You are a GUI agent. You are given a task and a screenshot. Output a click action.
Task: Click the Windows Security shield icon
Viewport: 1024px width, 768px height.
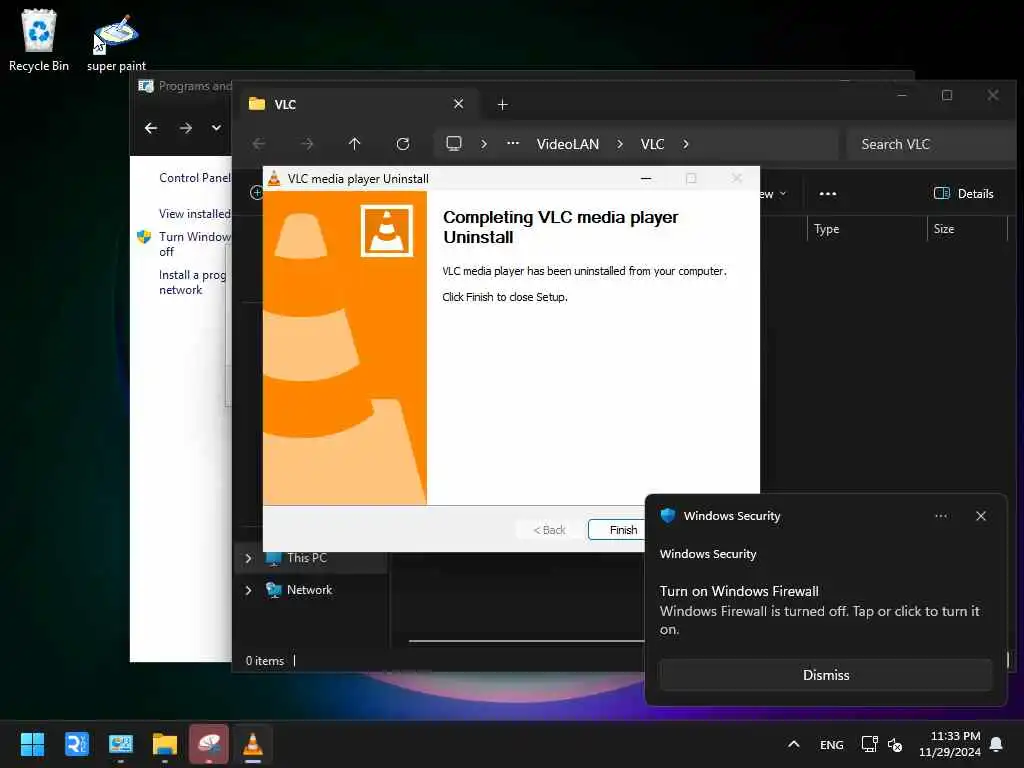click(667, 515)
